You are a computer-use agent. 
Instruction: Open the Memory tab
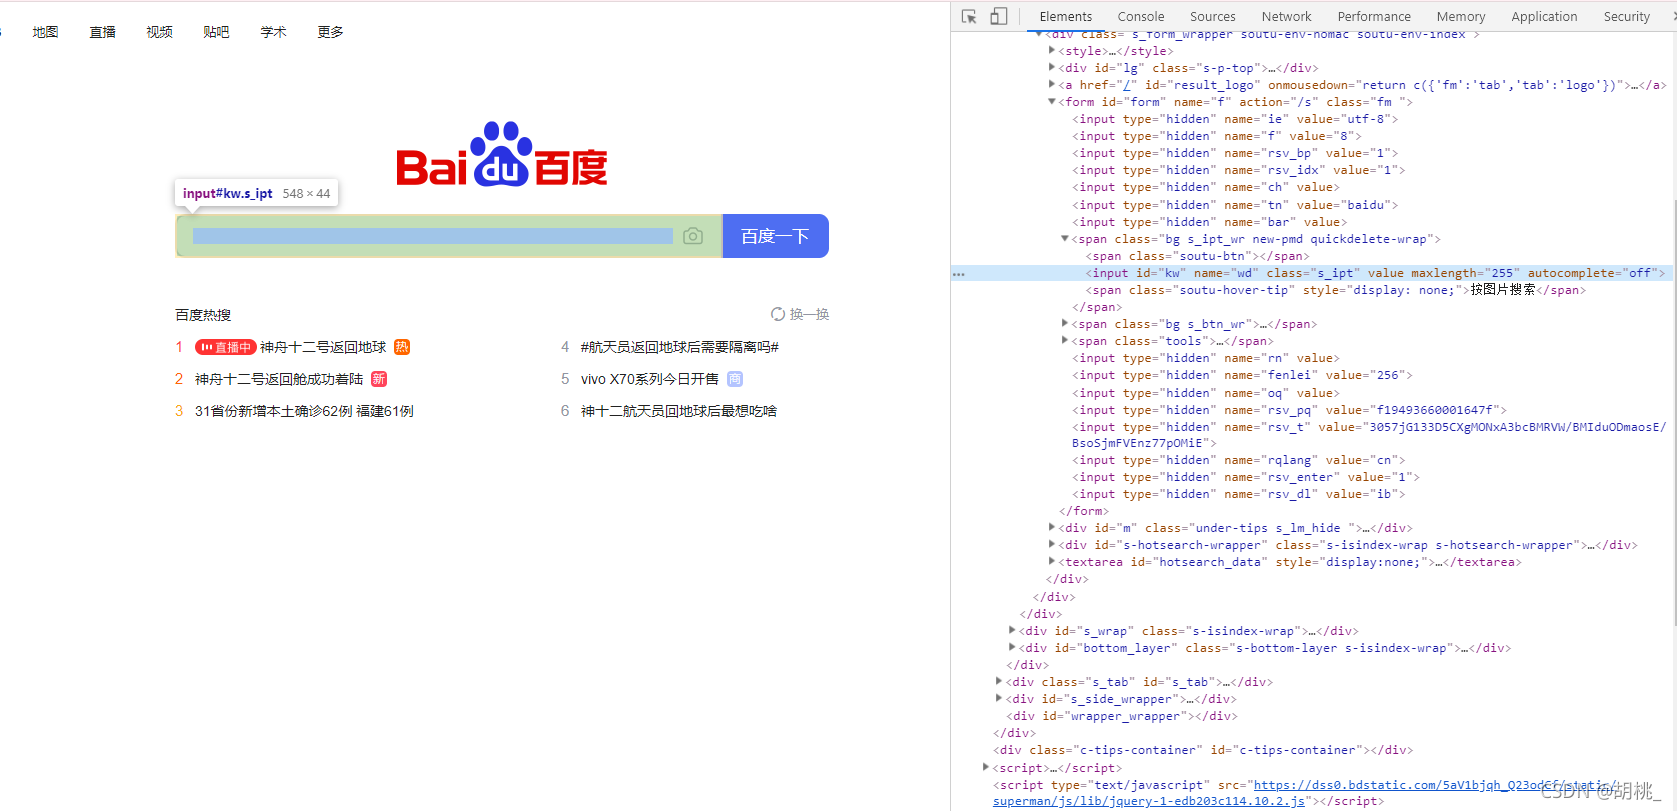pyautogui.click(x=1461, y=16)
